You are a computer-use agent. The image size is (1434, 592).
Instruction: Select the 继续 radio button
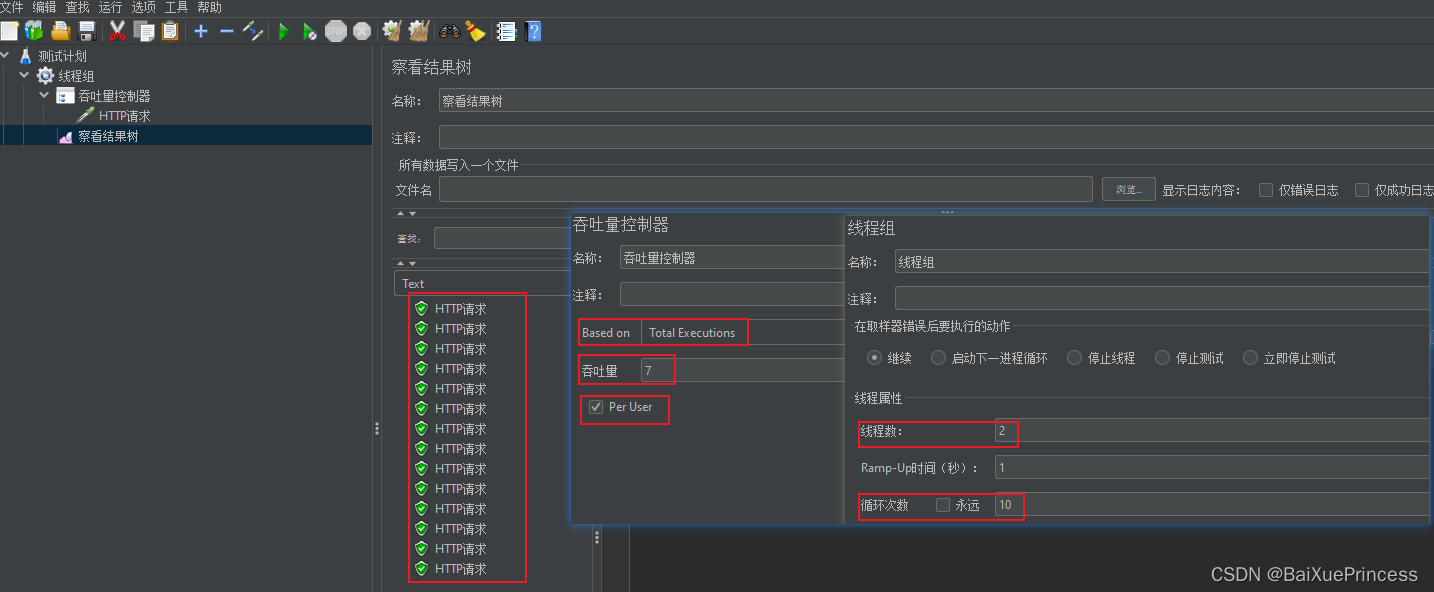(874, 359)
